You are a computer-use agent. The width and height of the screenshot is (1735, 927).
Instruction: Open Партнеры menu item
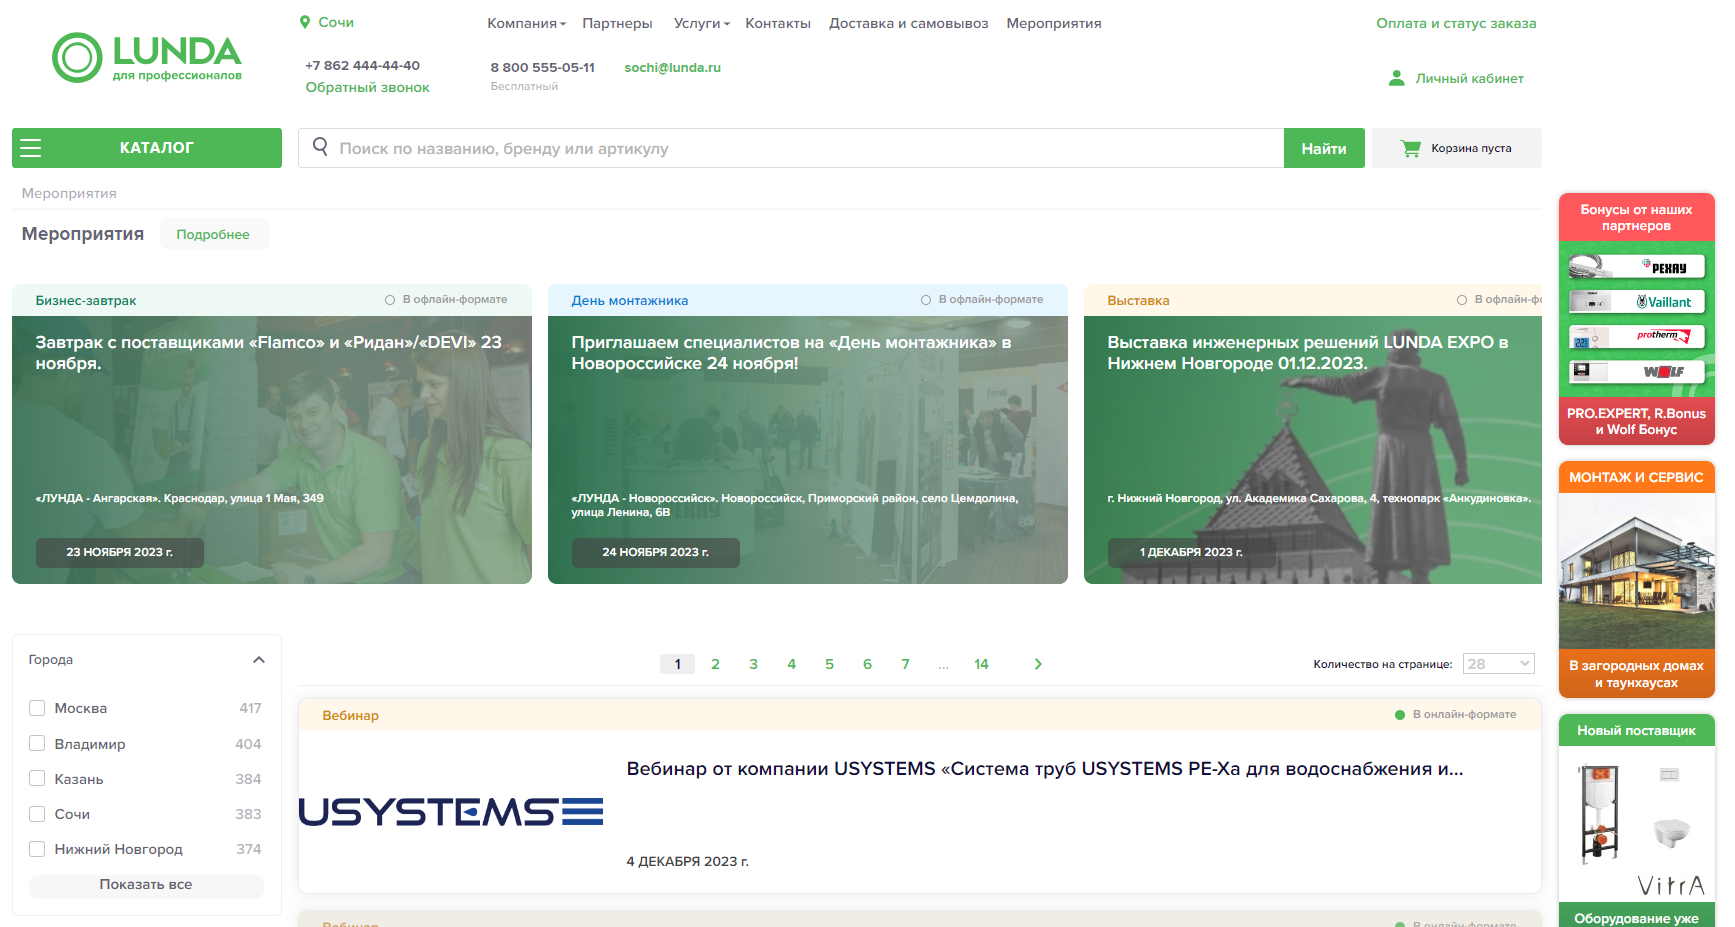pos(617,23)
